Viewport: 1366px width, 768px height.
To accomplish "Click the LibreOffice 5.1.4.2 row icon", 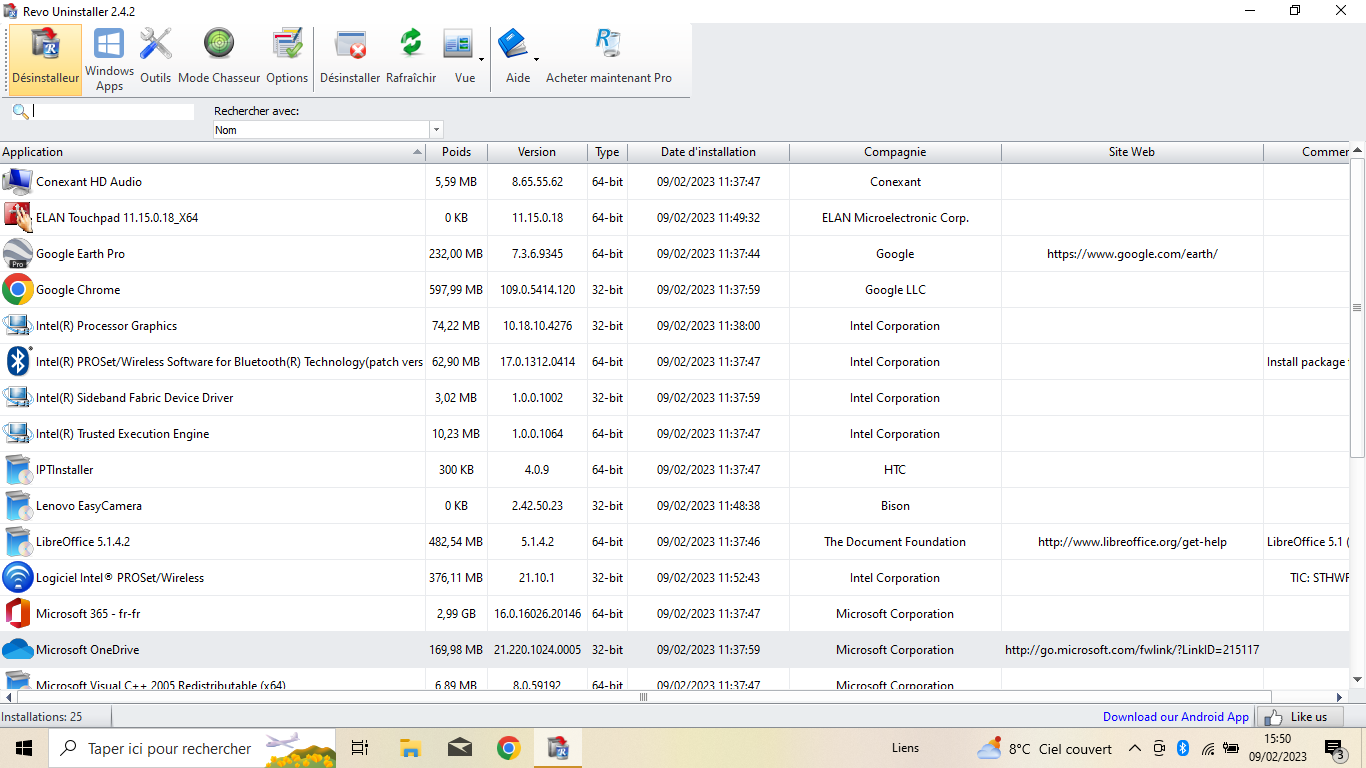I will (x=17, y=542).
